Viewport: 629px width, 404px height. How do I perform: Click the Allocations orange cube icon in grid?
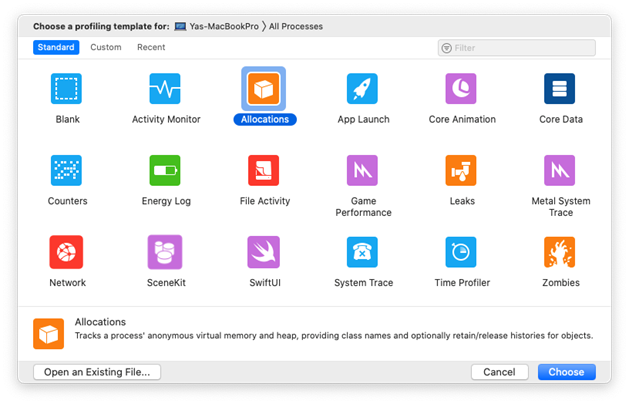pyautogui.click(x=264, y=89)
